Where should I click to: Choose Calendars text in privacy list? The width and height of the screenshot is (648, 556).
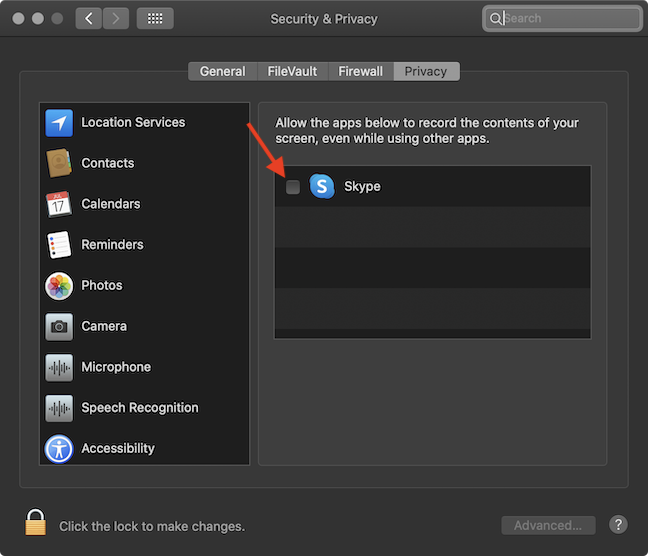coord(111,204)
